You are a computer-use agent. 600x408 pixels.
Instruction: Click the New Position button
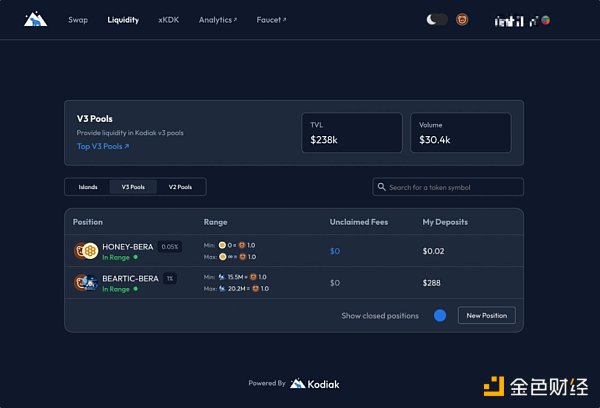(487, 316)
